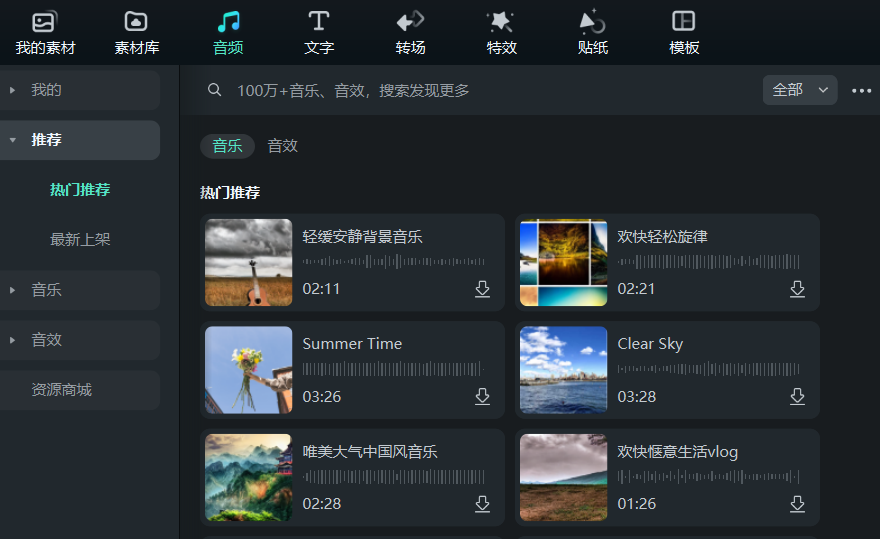This screenshot has width=880, height=539.
Task: Switch to the 音效 tab
Action: [282, 146]
